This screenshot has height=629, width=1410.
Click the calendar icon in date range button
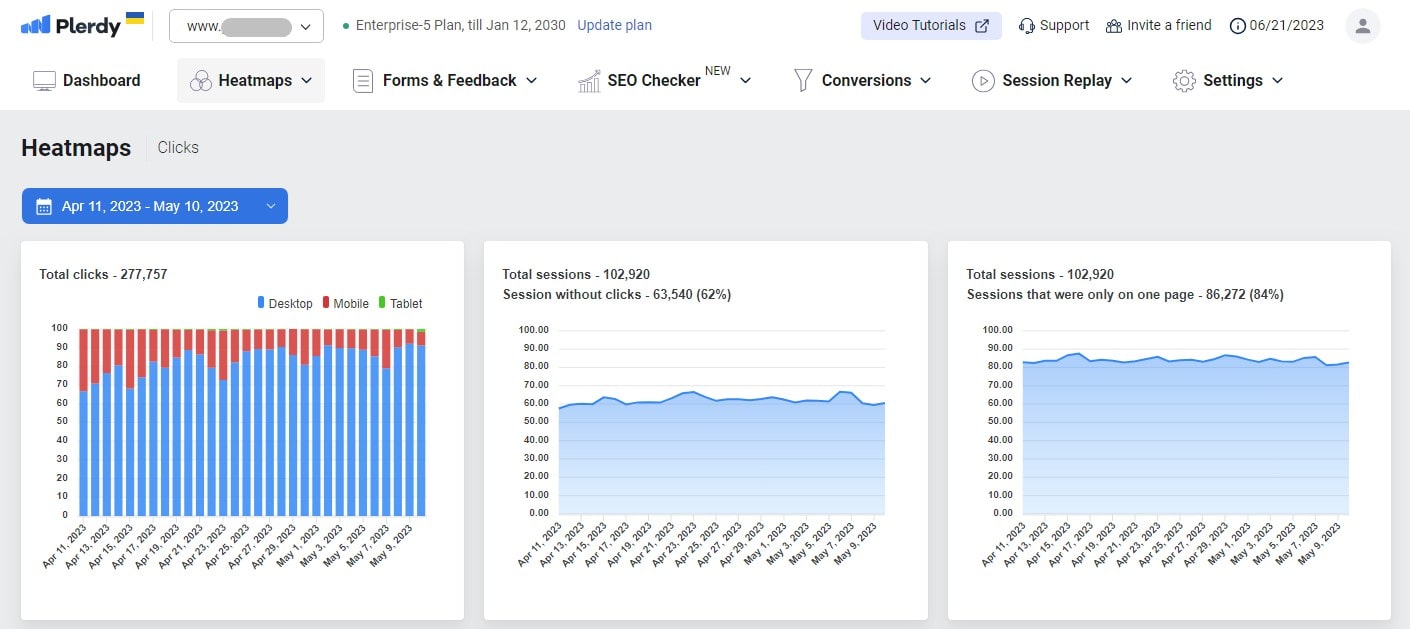(x=44, y=207)
